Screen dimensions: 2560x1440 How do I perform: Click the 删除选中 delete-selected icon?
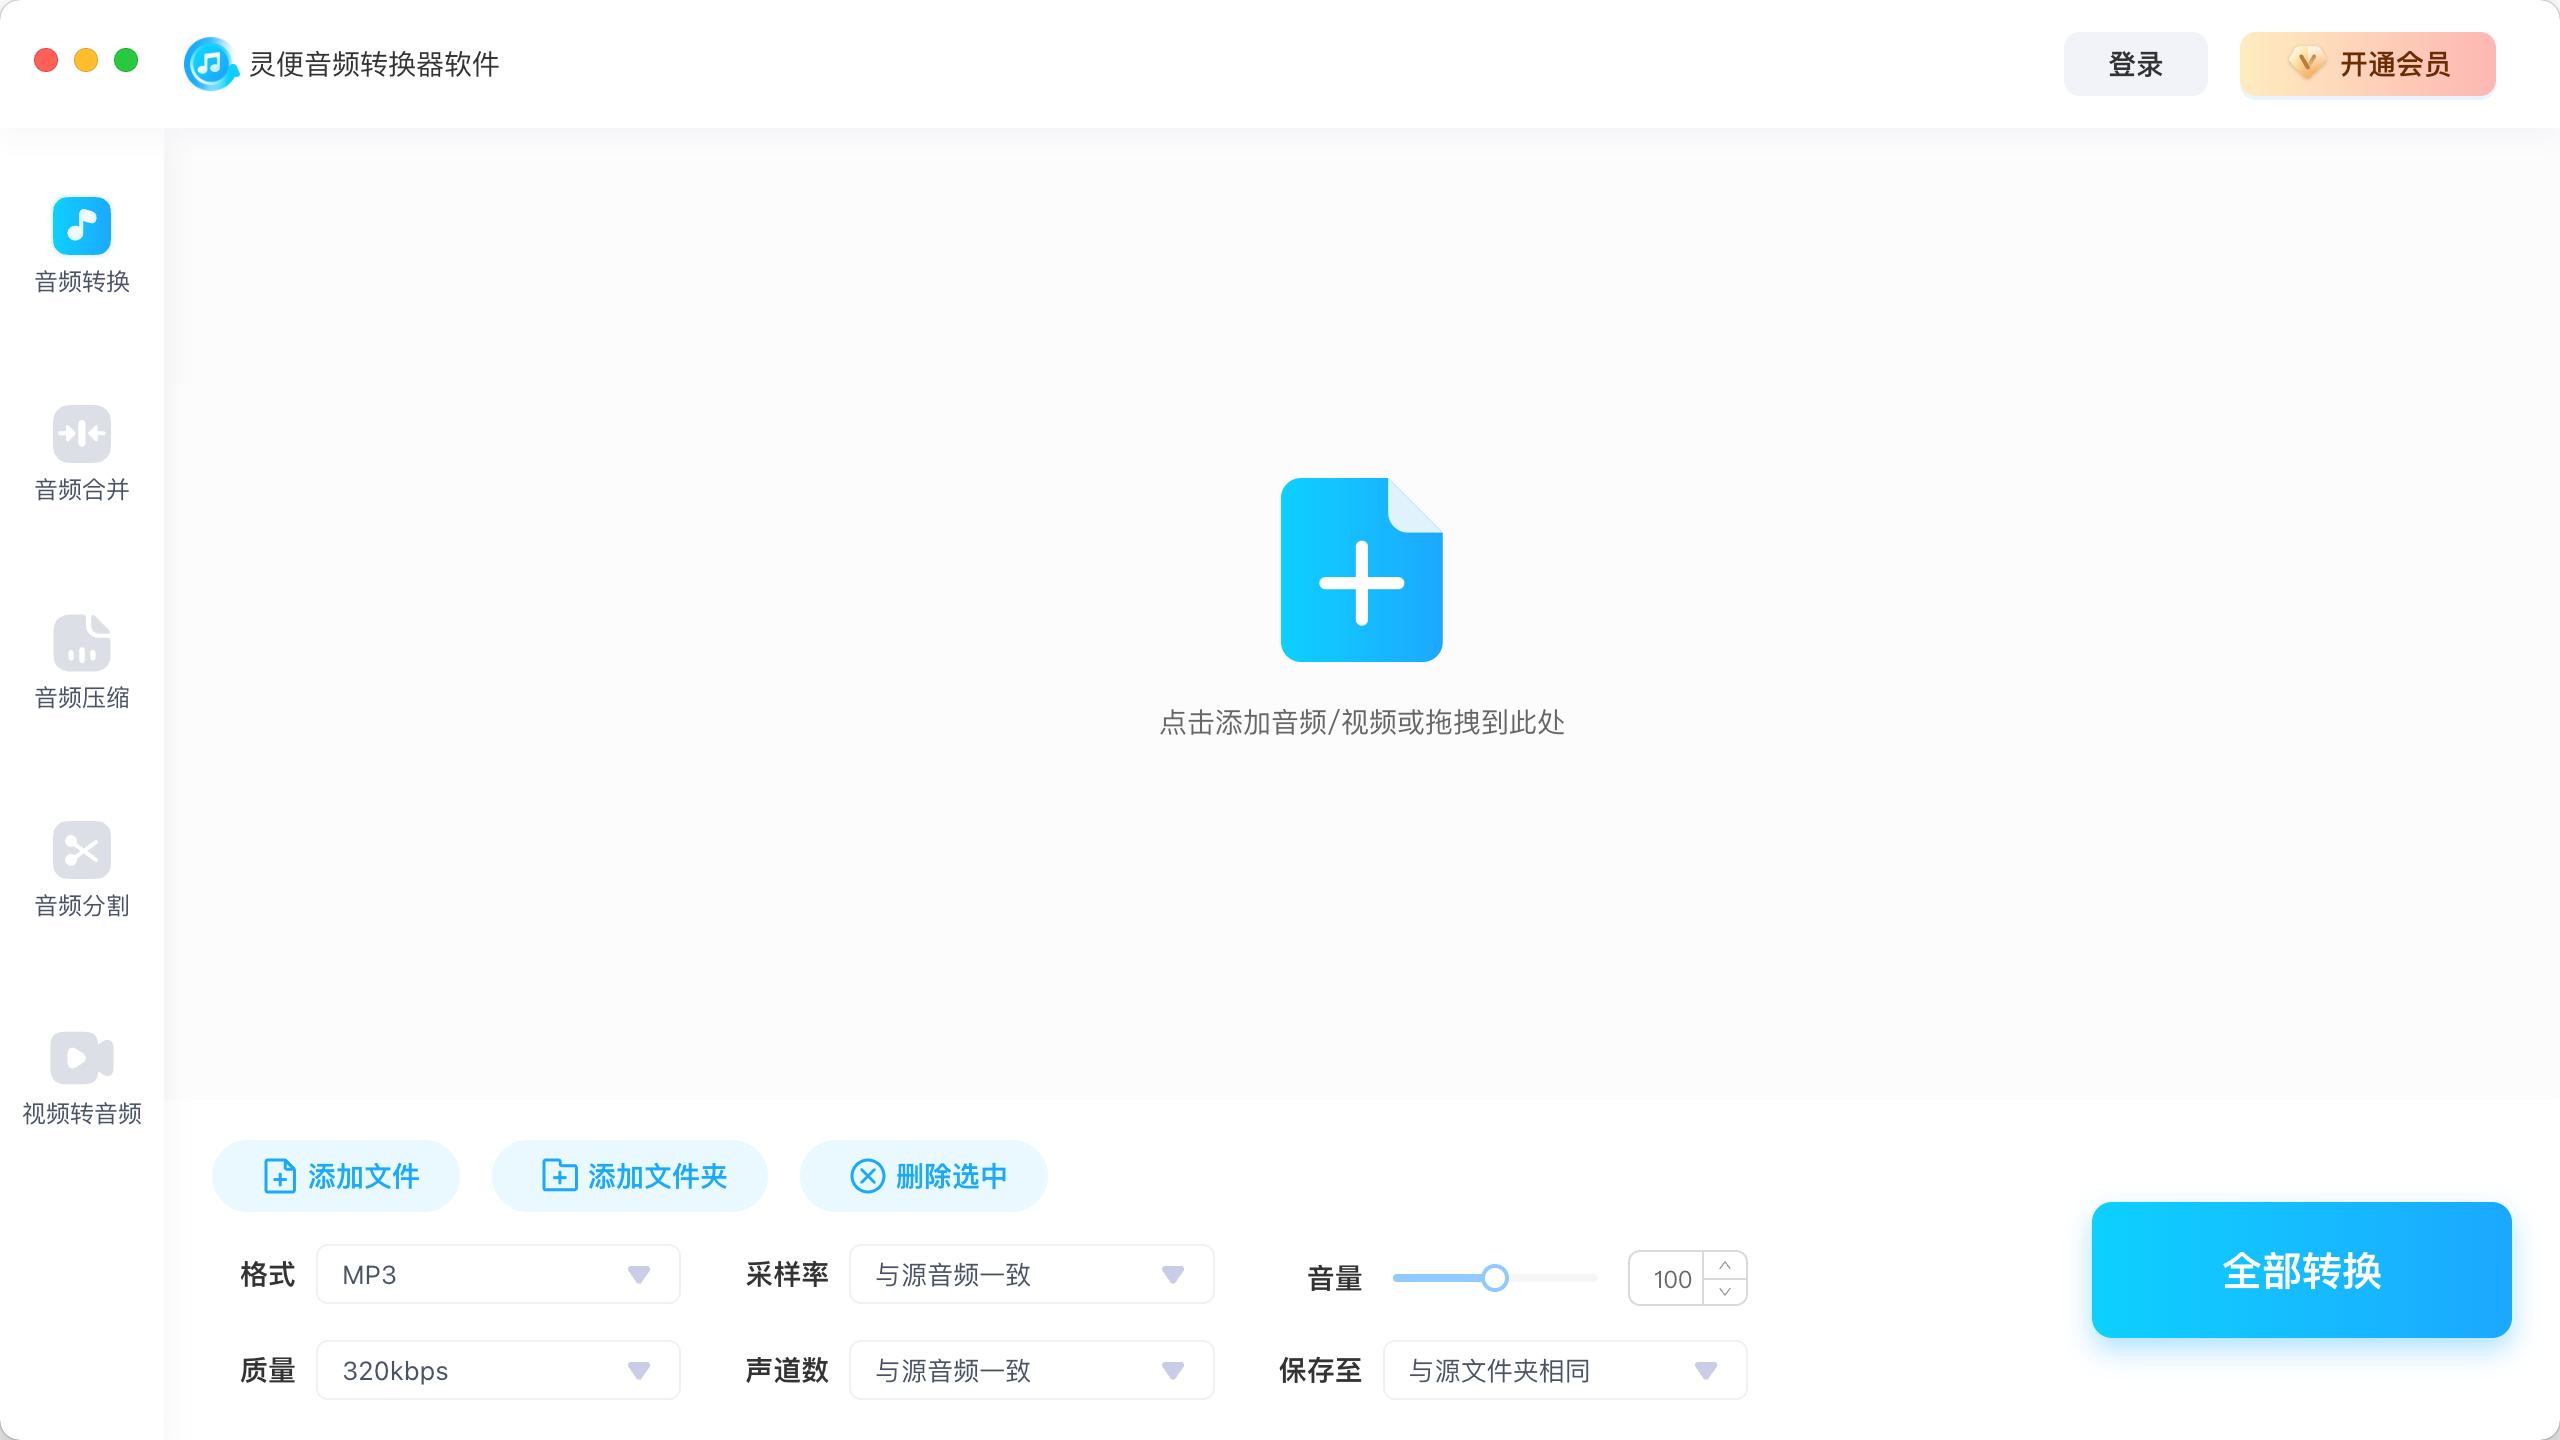[868, 1176]
